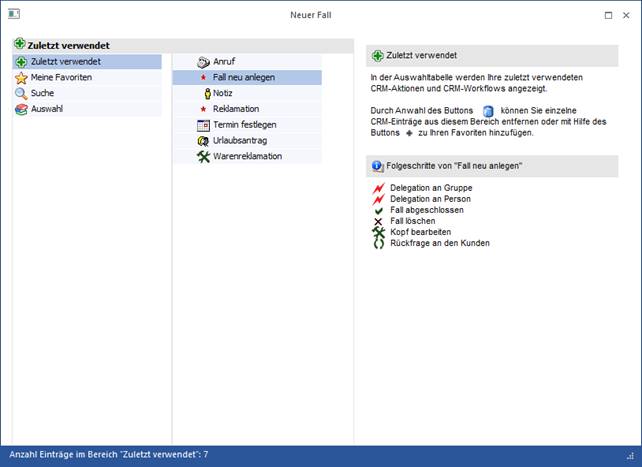Viewport: 642px width, 467px height.
Task: Select the Fall neu anlegen entry
Action: tap(244, 77)
